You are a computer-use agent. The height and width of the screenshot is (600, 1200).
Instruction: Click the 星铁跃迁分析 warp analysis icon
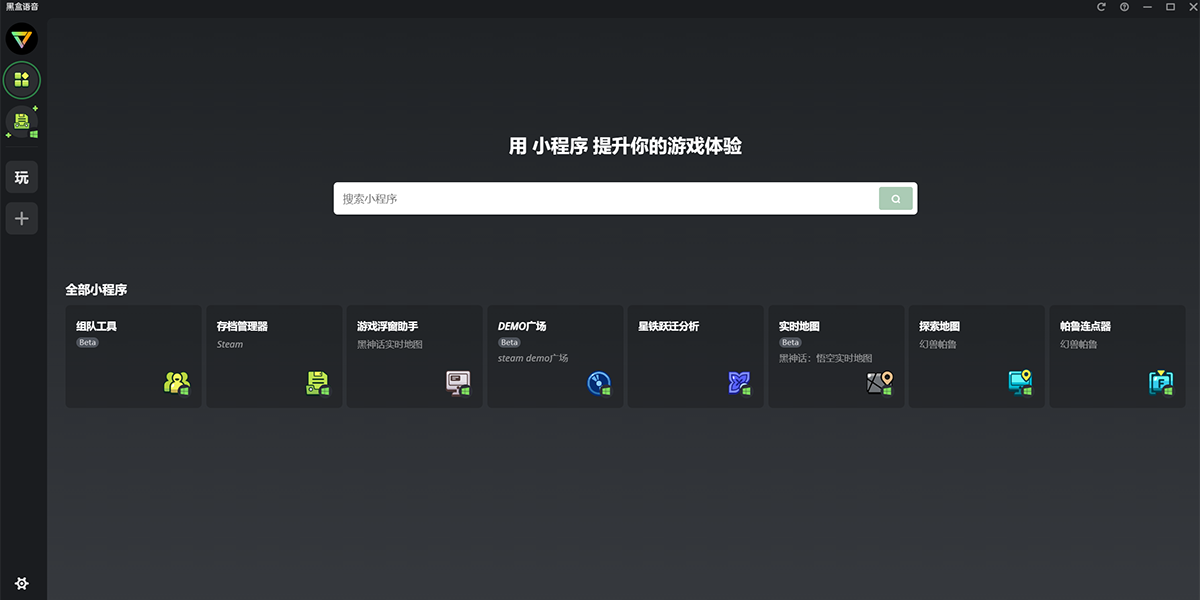[738, 382]
